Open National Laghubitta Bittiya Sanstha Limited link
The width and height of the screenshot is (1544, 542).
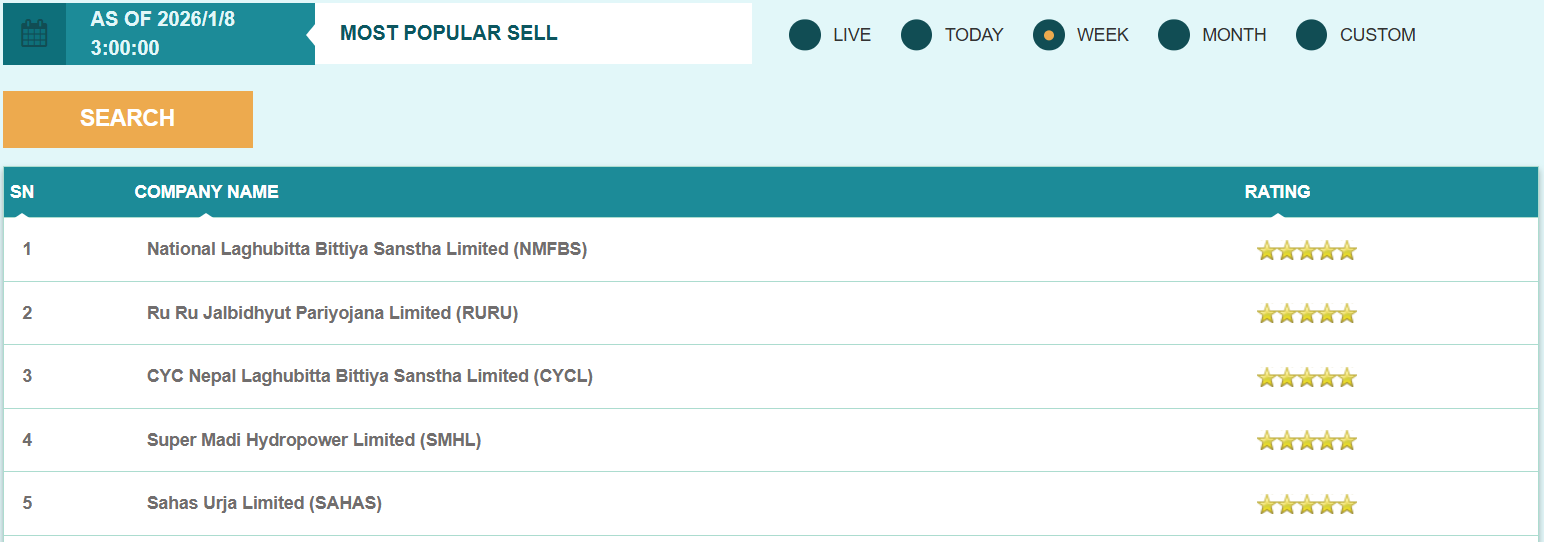pos(366,249)
